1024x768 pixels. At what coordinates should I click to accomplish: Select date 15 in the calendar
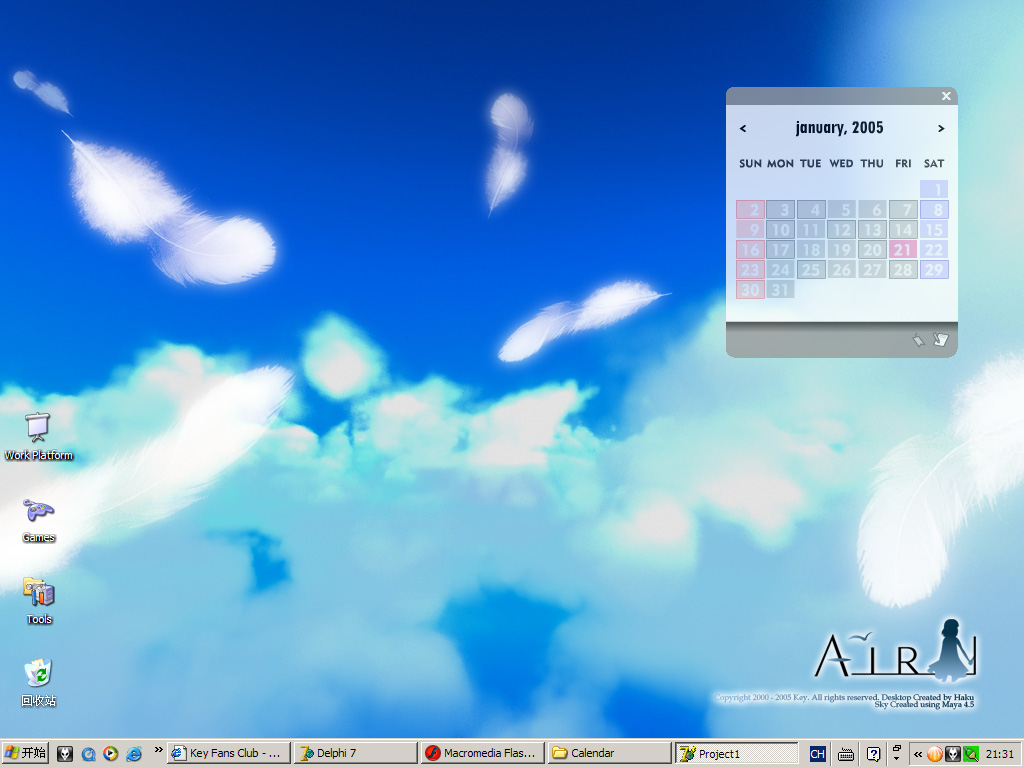click(x=934, y=230)
